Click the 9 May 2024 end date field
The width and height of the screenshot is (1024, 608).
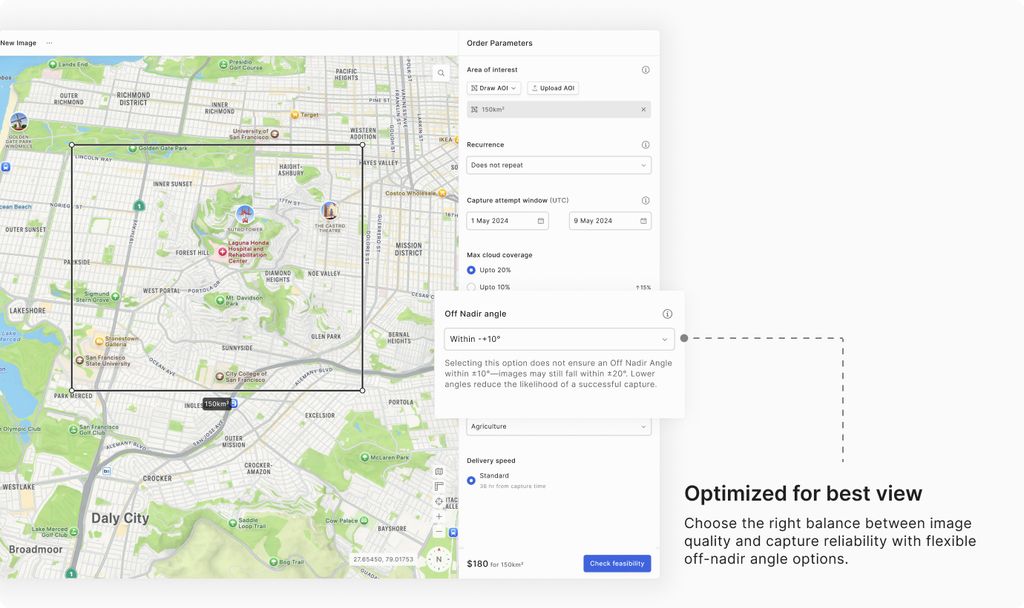coord(610,221)
